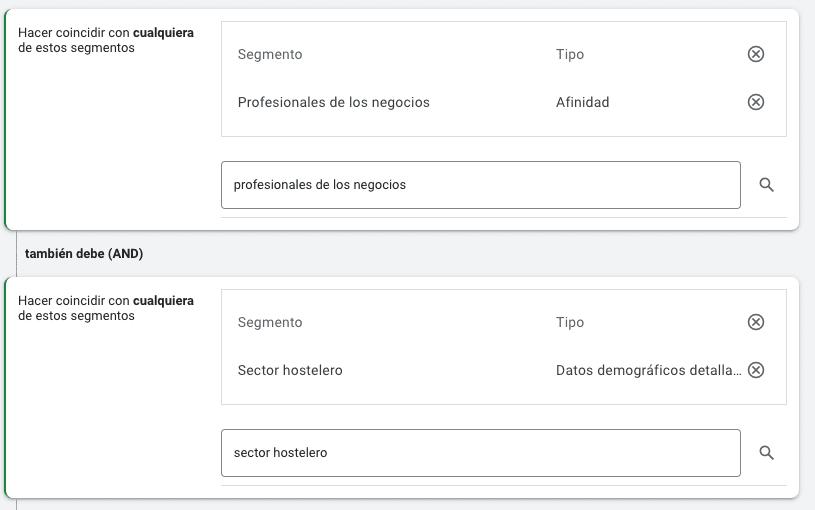Click the first 'Hacer coincidir con cualquiera' label
Viewport: 815px width, 510px height.
click(106, 33)
